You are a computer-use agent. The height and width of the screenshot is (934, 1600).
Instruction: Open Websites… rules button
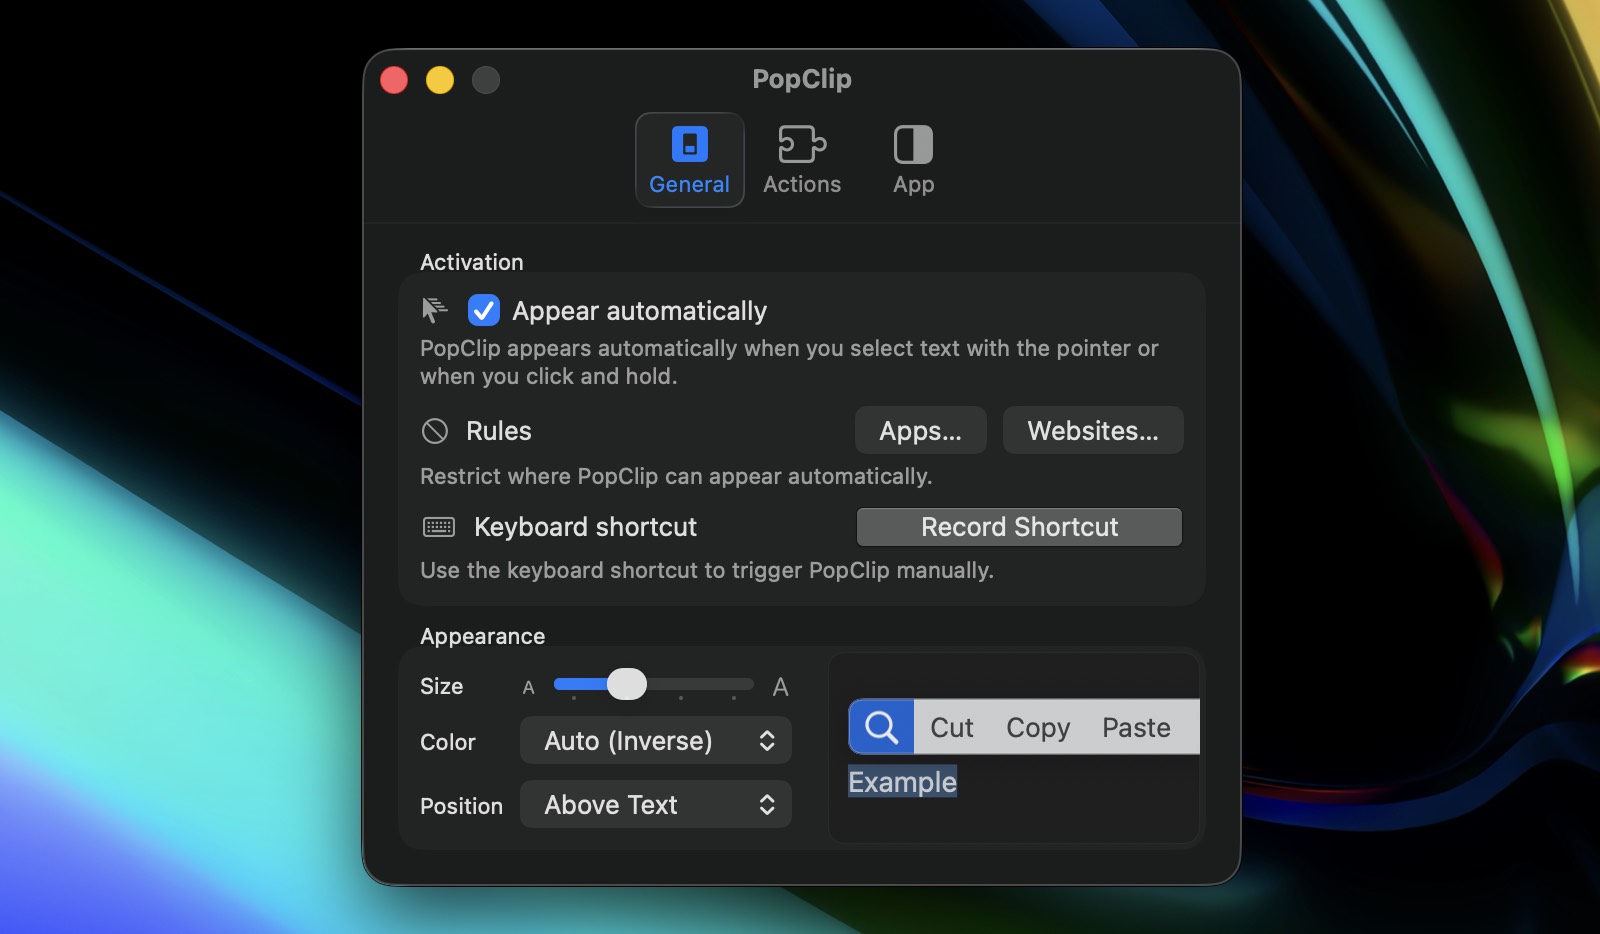pyautogui.click(x=1093, y=431)
